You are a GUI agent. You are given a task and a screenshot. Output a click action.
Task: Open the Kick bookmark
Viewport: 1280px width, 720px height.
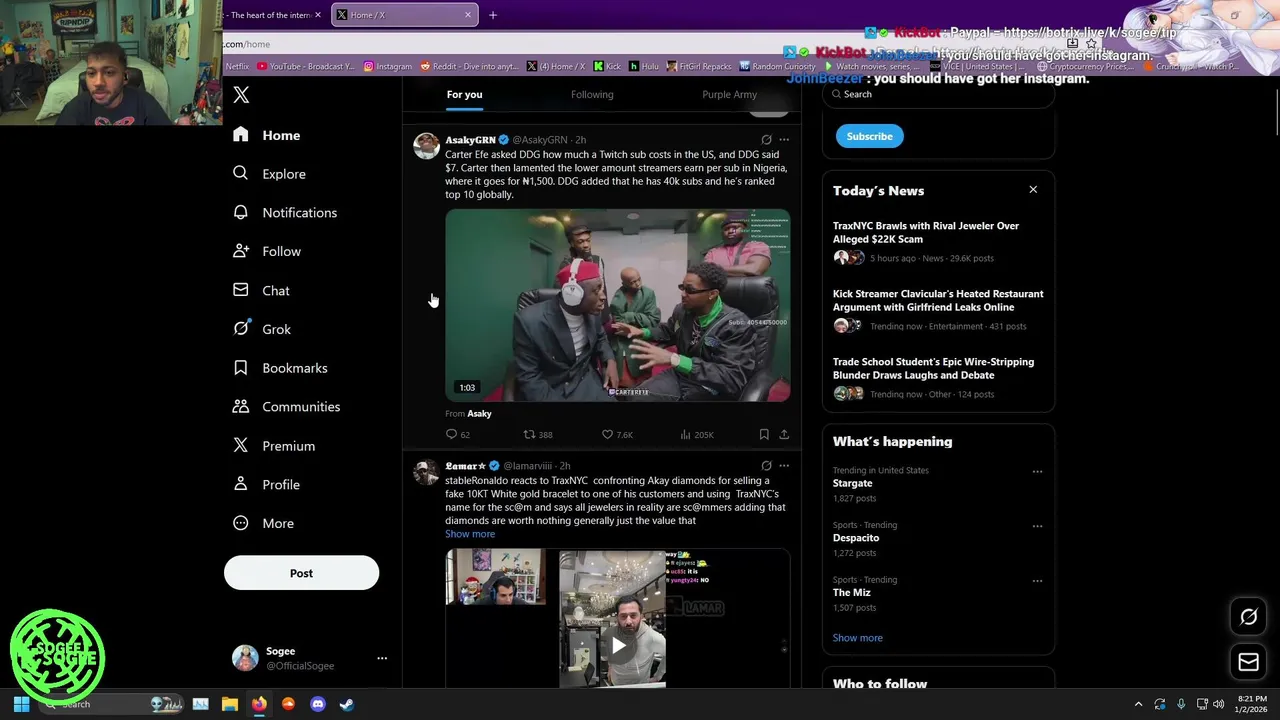tap(607, 66)
